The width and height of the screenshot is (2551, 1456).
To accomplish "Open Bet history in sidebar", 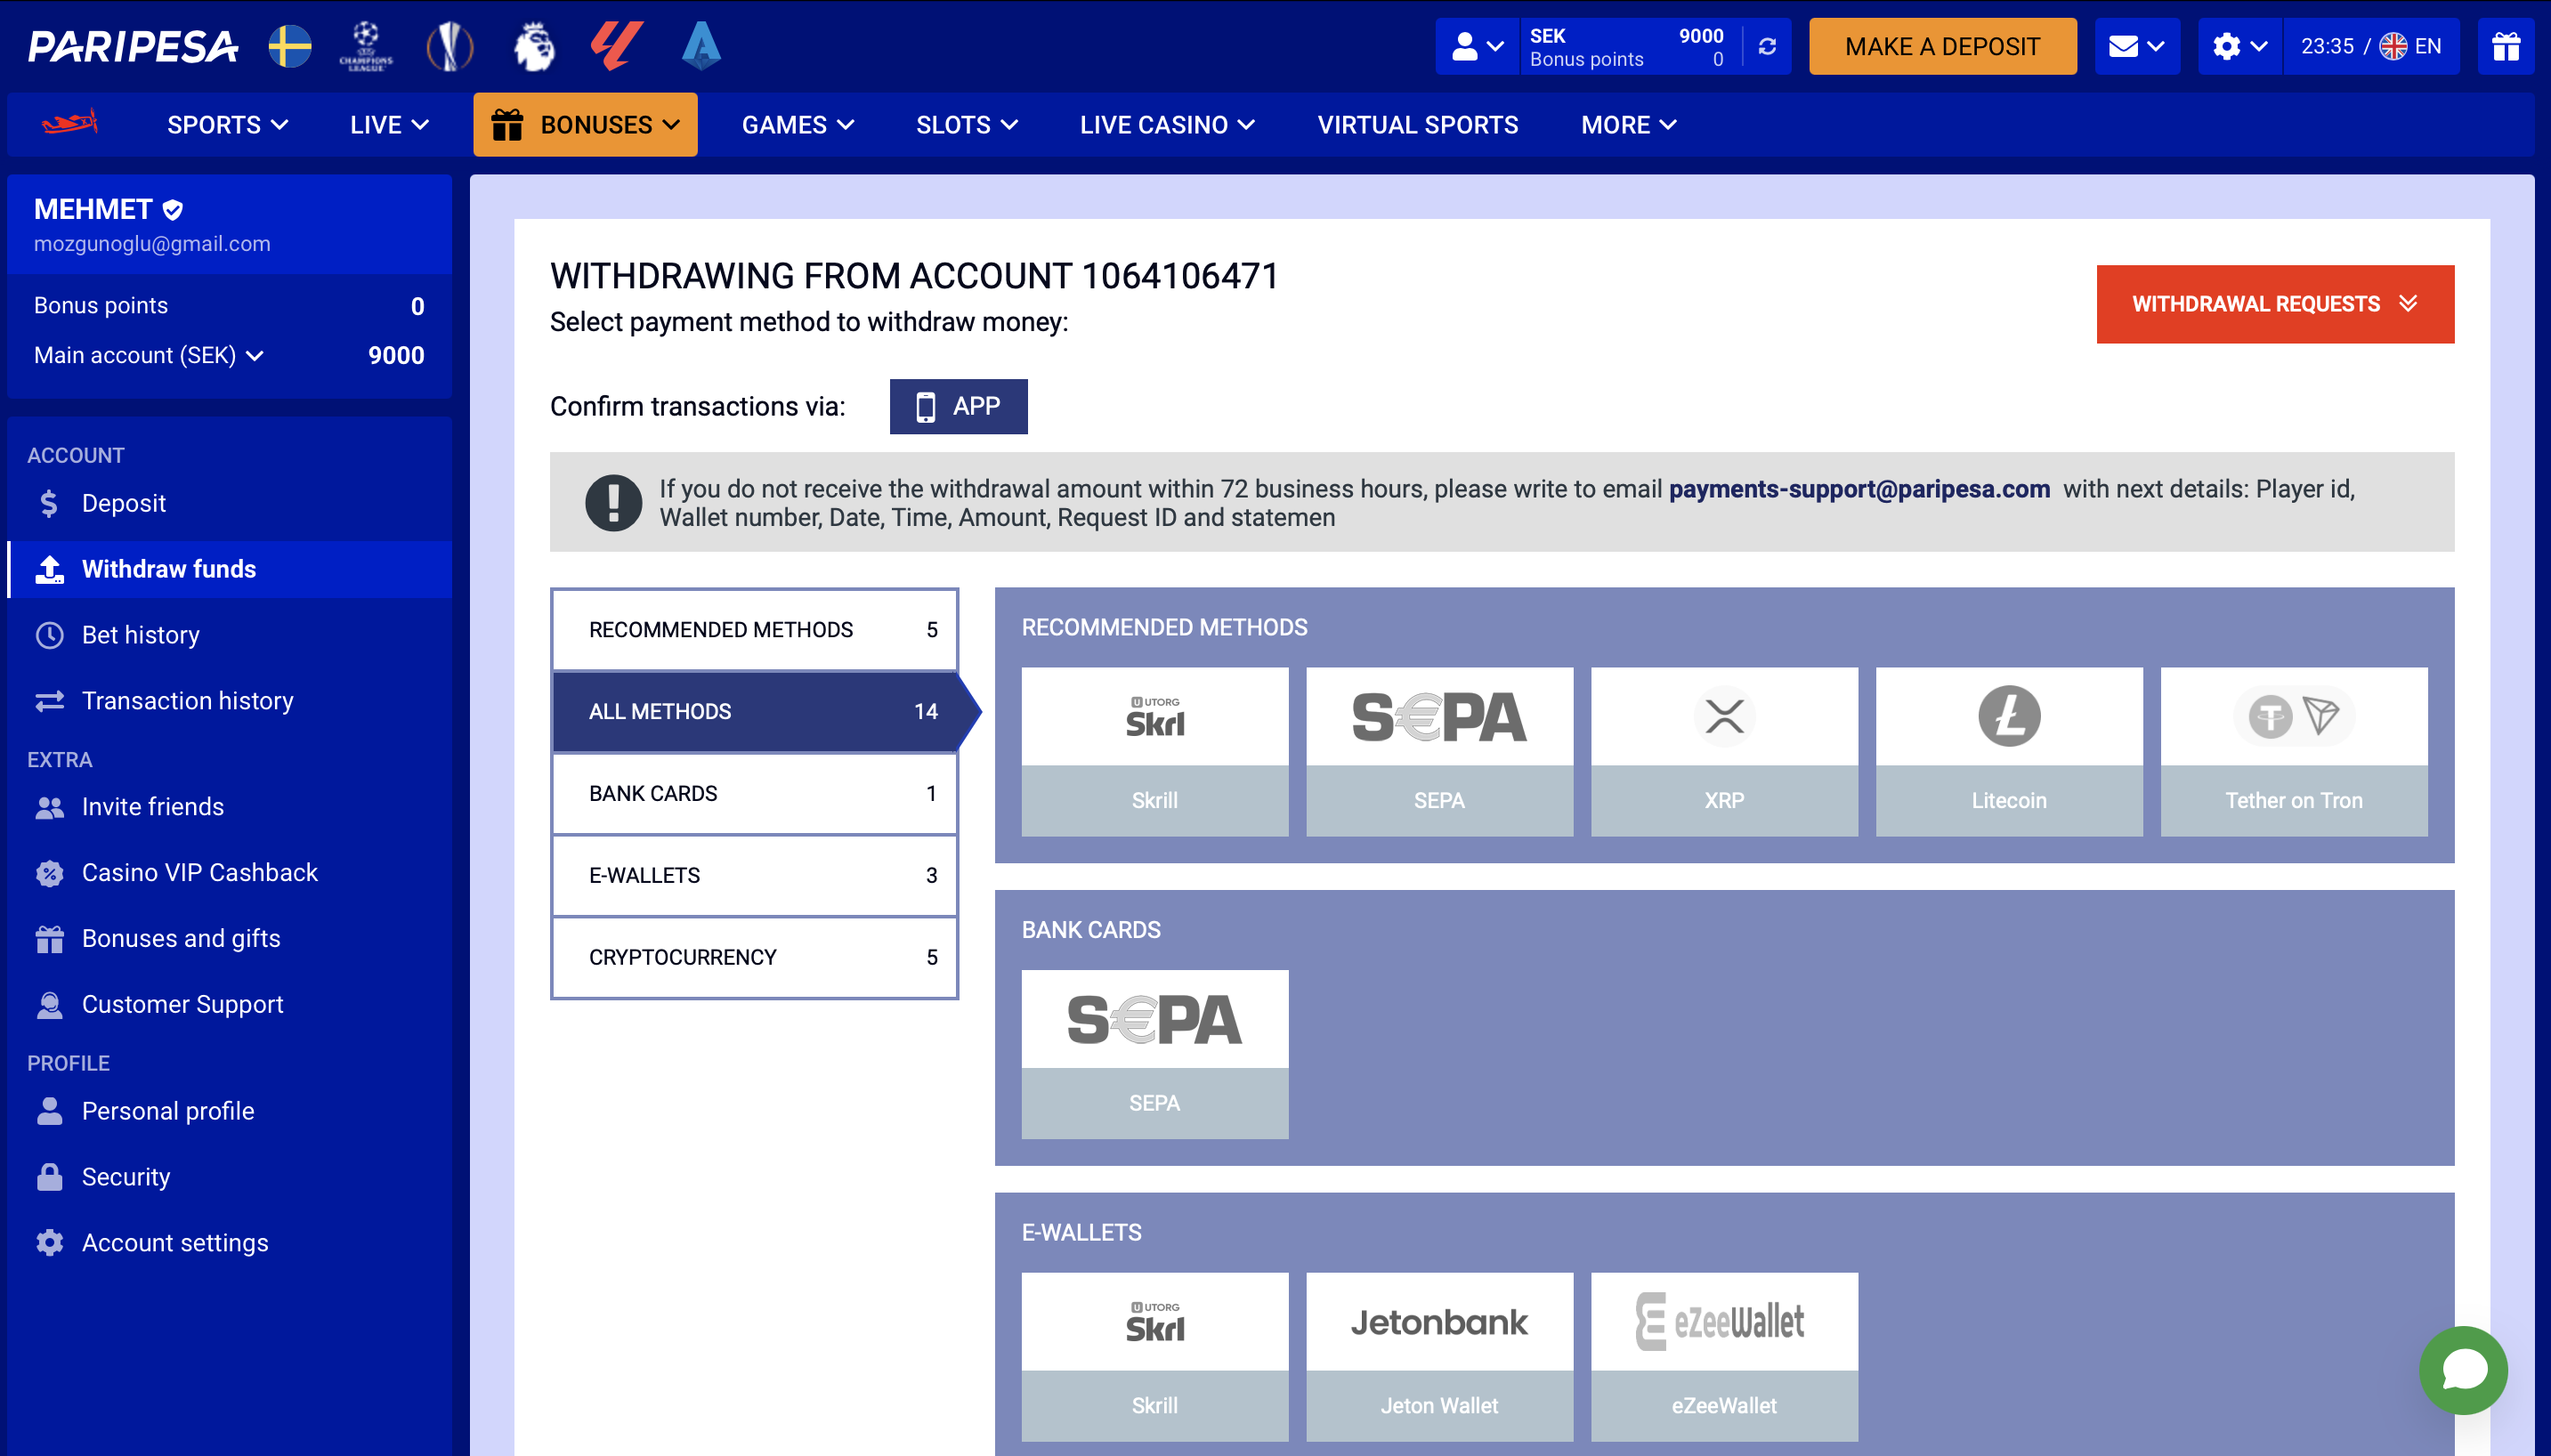I will (x=229, y=635).
